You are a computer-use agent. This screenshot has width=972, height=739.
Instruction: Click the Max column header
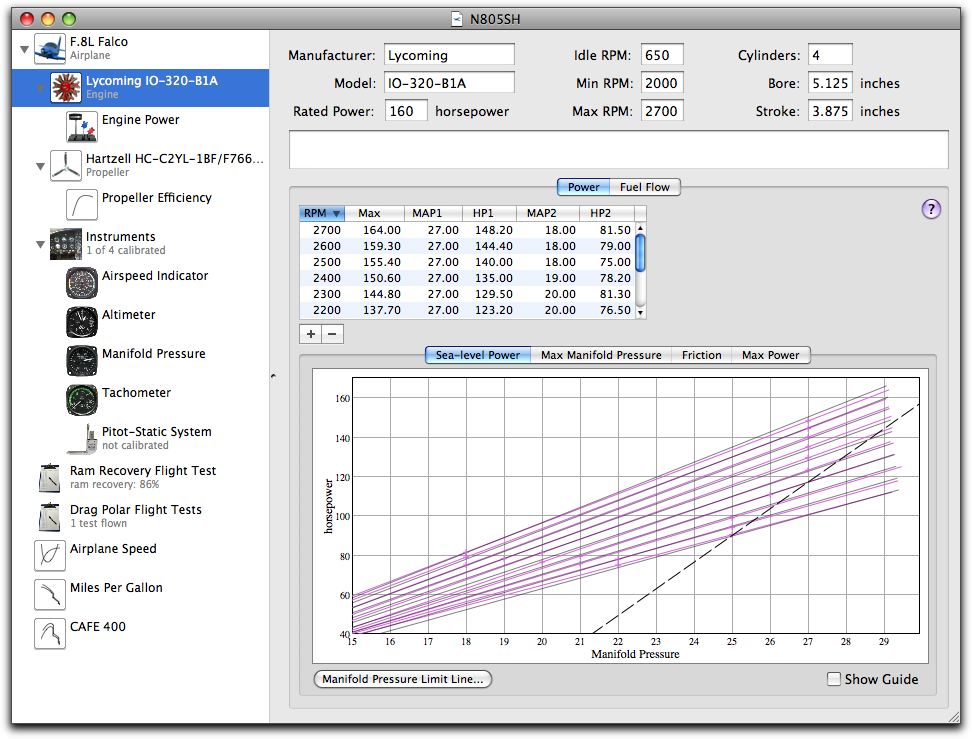pos(374,213)
